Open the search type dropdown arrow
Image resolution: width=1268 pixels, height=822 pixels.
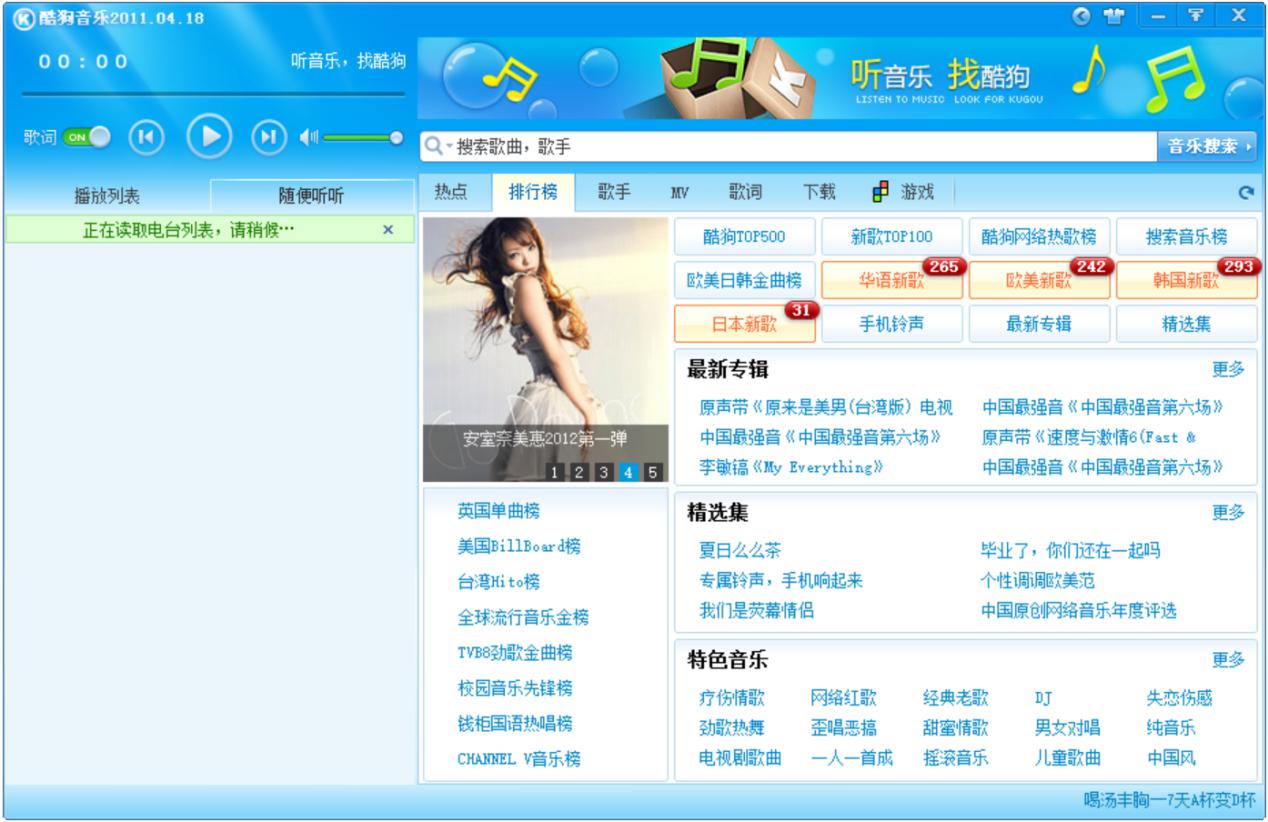click(450, 147)
